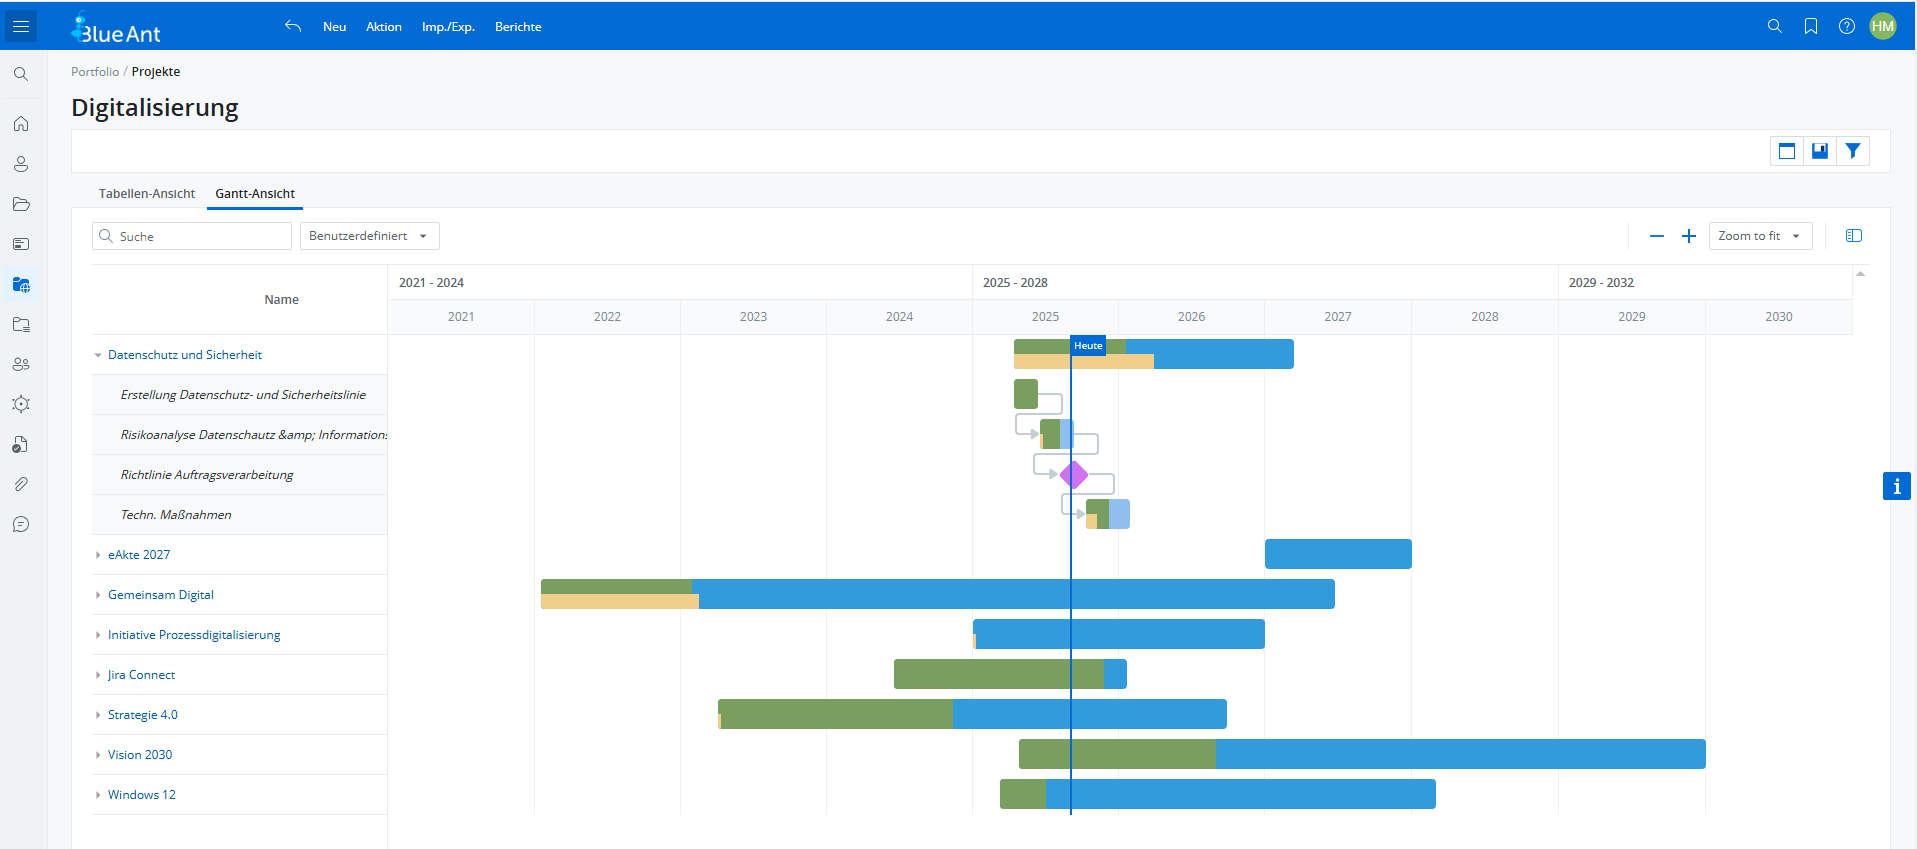The image size is (1917, 849).
Task: Save the view with the disk icon
Action: click(x=1820, y=151)
